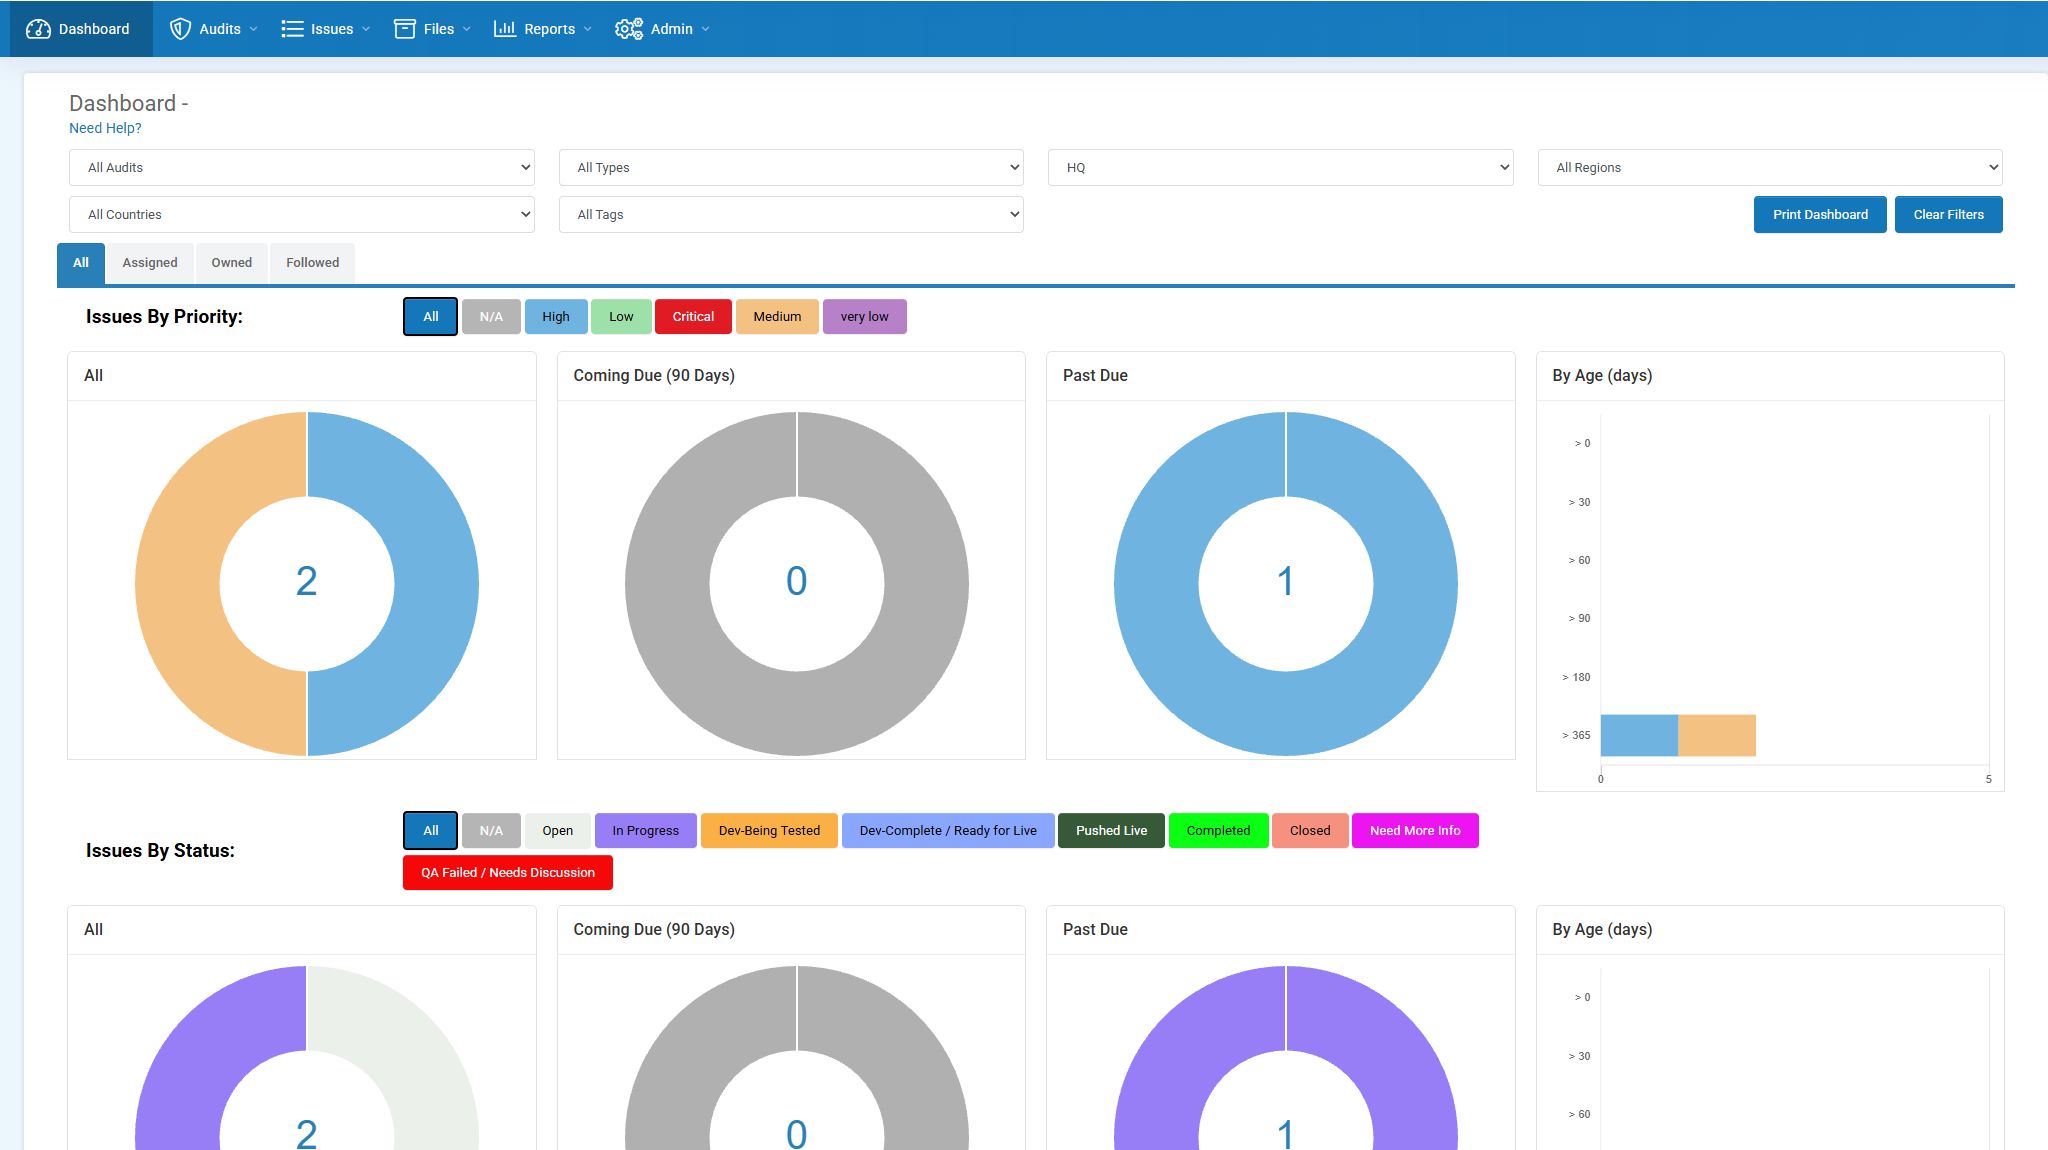The width and height of the screenshot is (2048, 1150).
Task: Filter by Closed status
Action: [1310, 831]
